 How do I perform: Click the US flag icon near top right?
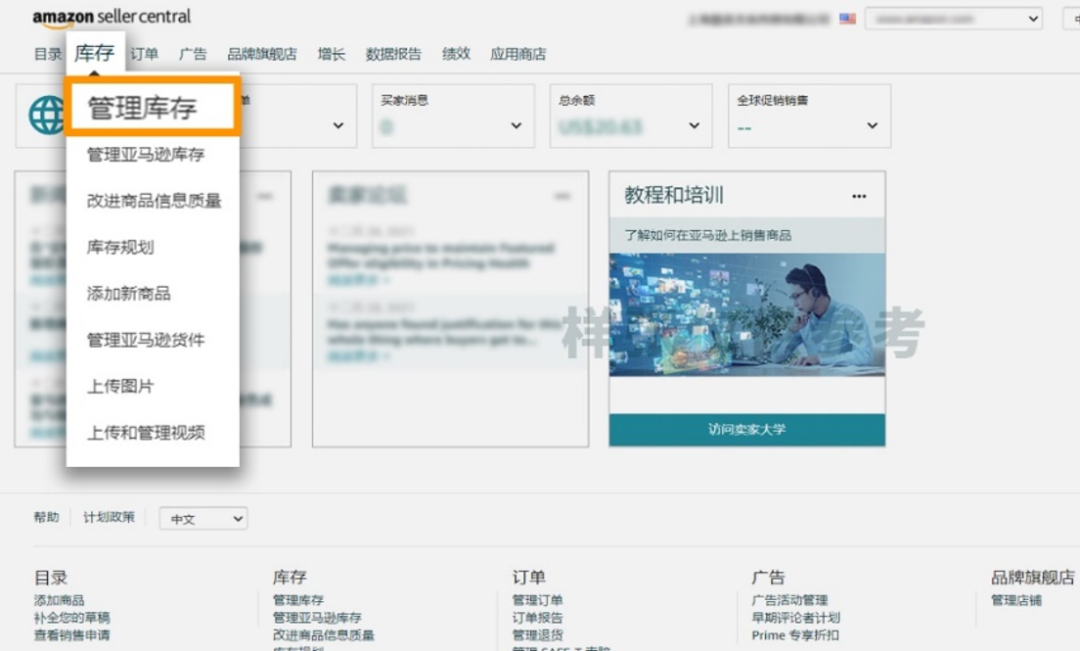pyautogui.click(x=845, y=17)
